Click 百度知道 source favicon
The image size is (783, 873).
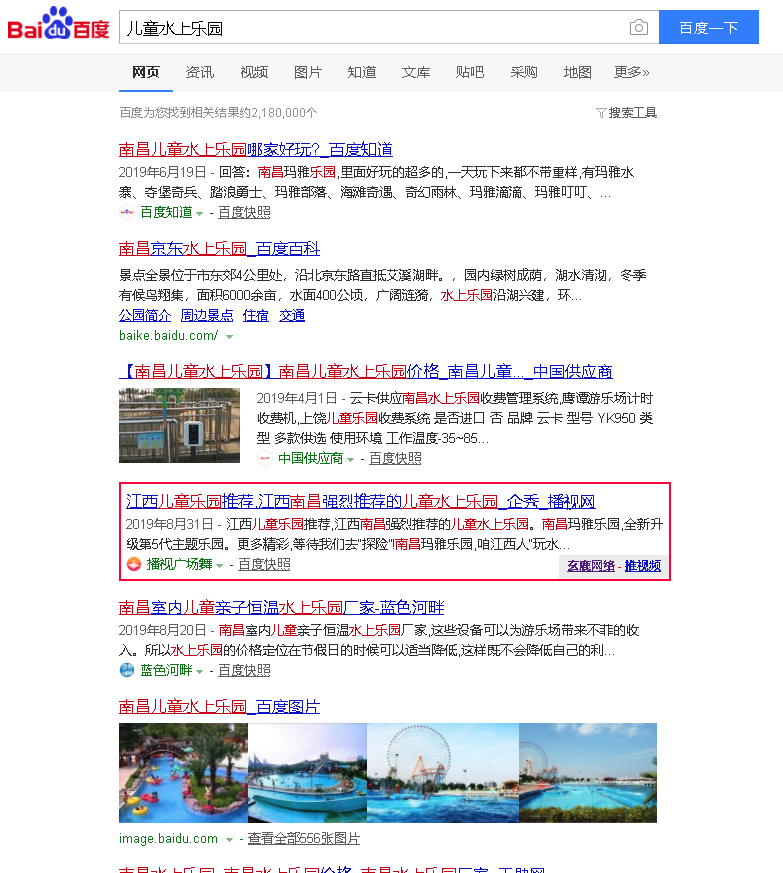coord(127,212)
